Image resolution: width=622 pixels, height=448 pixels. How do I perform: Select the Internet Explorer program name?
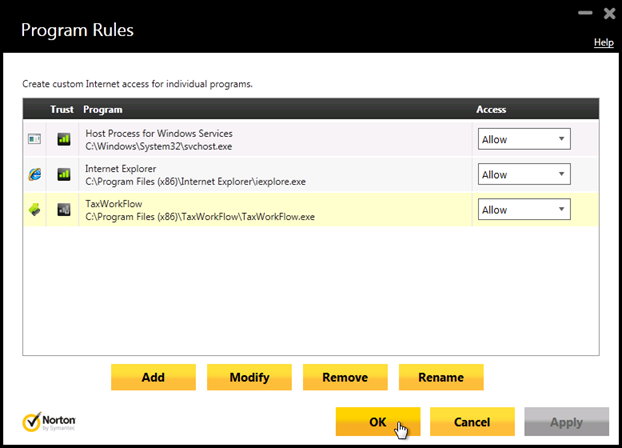121,169
